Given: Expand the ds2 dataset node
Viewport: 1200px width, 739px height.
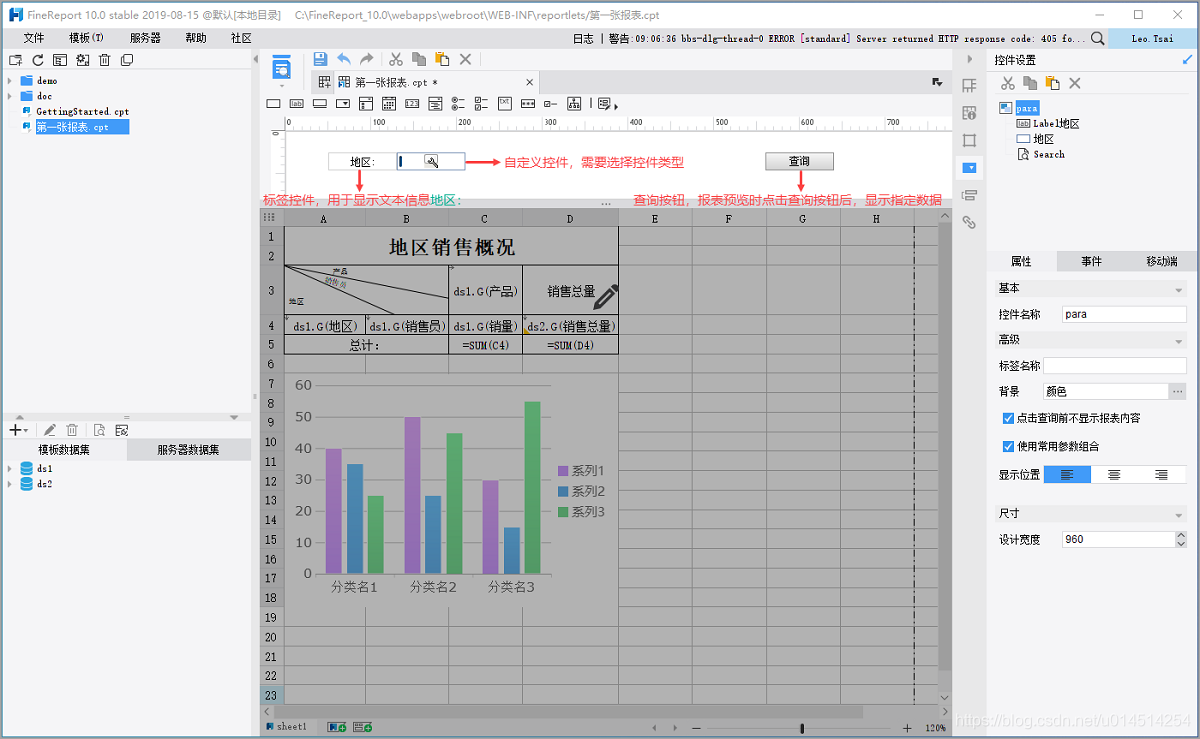Looking at the screenshot, I should point(9,484).
